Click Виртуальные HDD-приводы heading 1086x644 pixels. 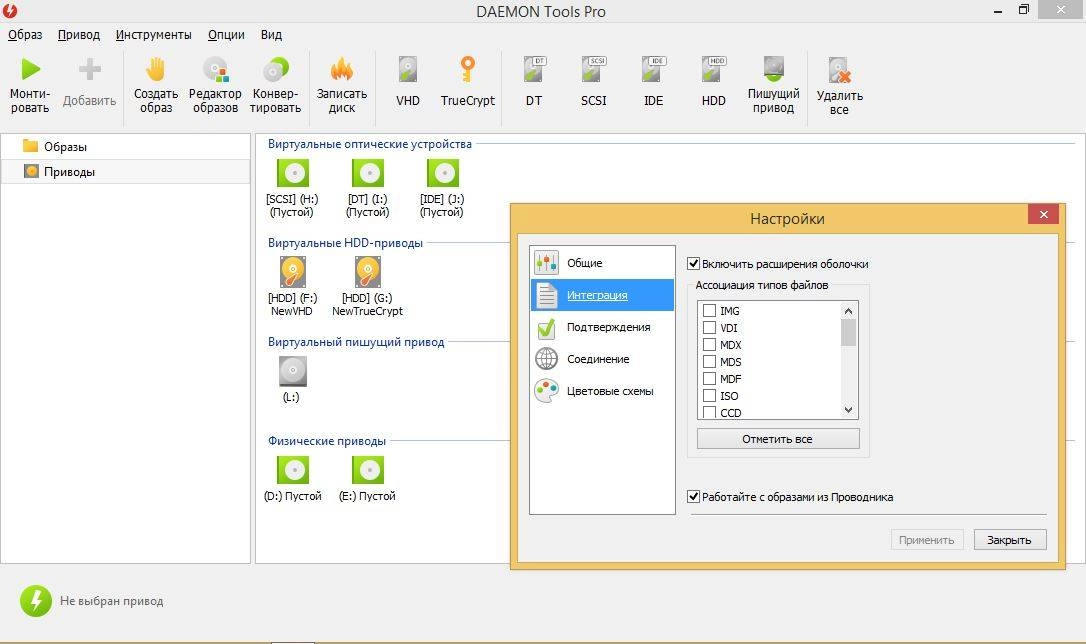point(345,243)
